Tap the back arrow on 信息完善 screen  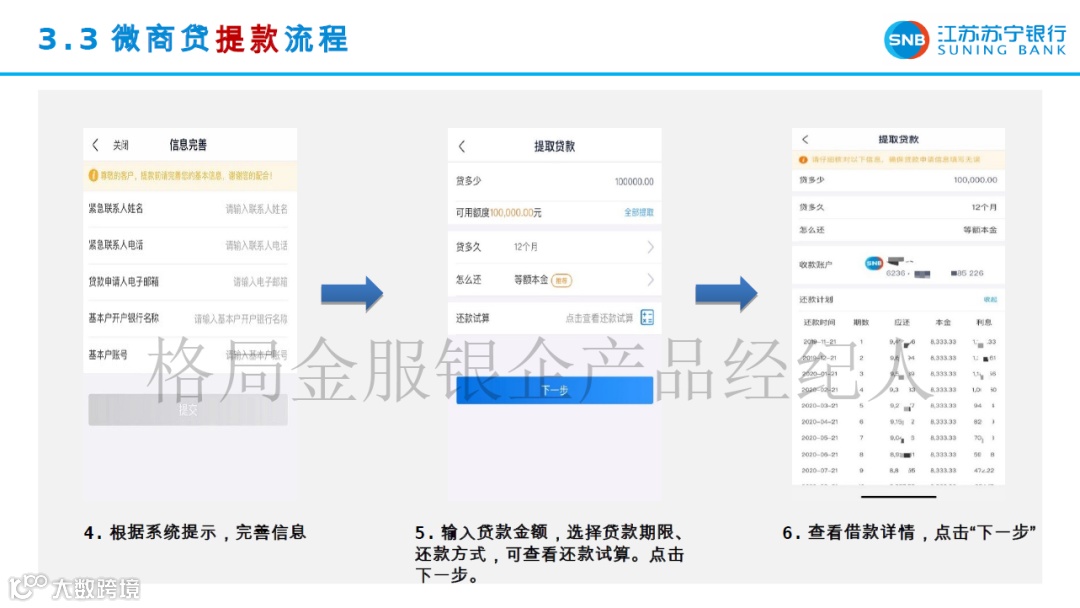96,145
